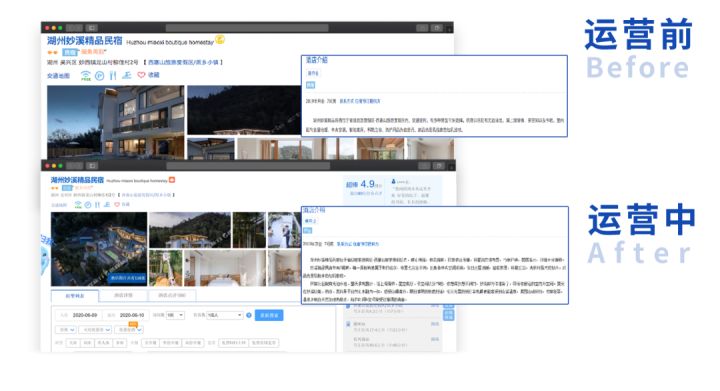Open the aerial night view hotel photo
The width and height of the screenshot is (720, 391).
click(99, 249)
